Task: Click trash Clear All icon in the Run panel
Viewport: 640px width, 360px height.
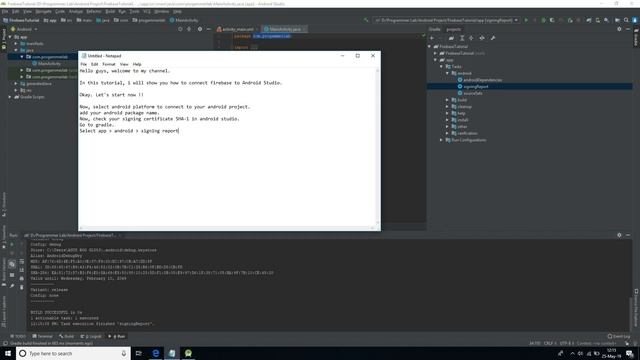Action: point(22,287)
